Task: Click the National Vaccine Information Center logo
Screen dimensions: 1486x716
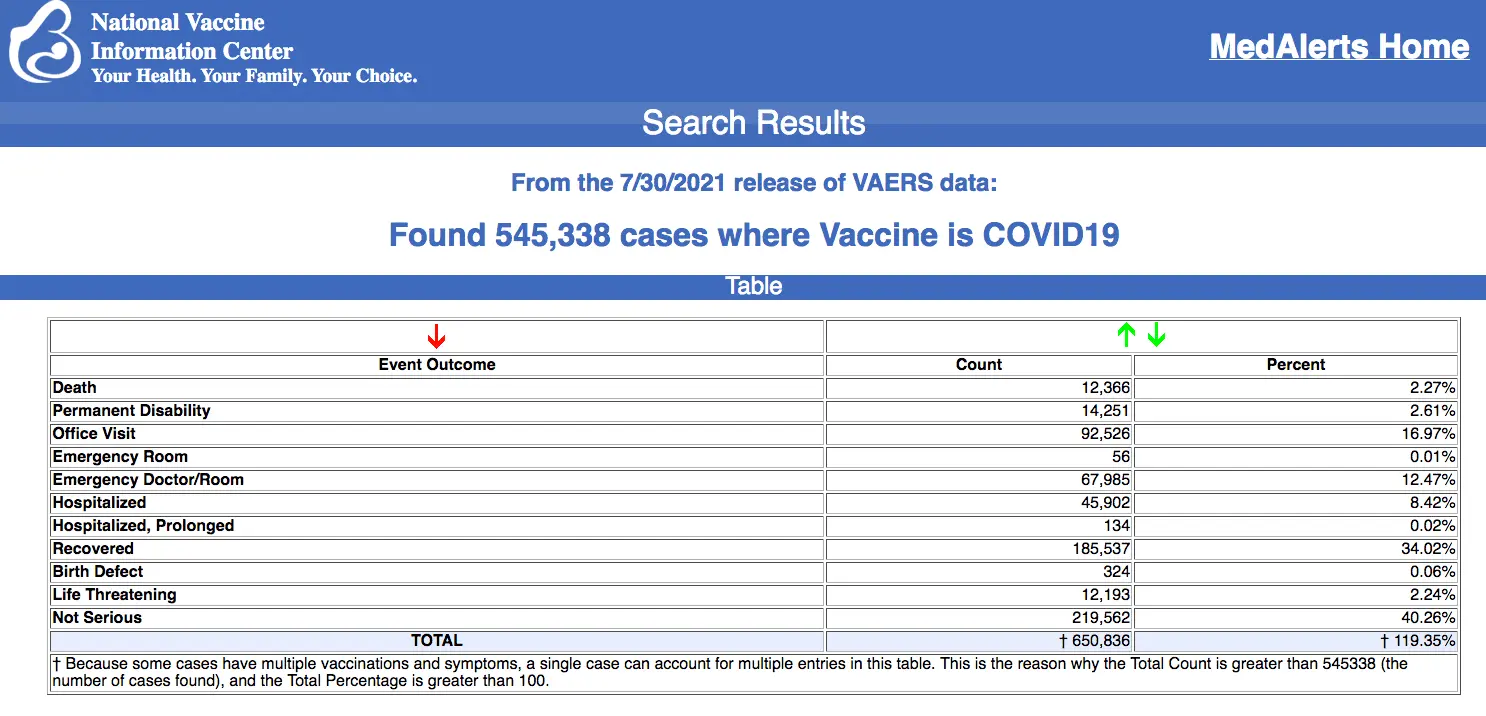Action: [x=44, y=43]
